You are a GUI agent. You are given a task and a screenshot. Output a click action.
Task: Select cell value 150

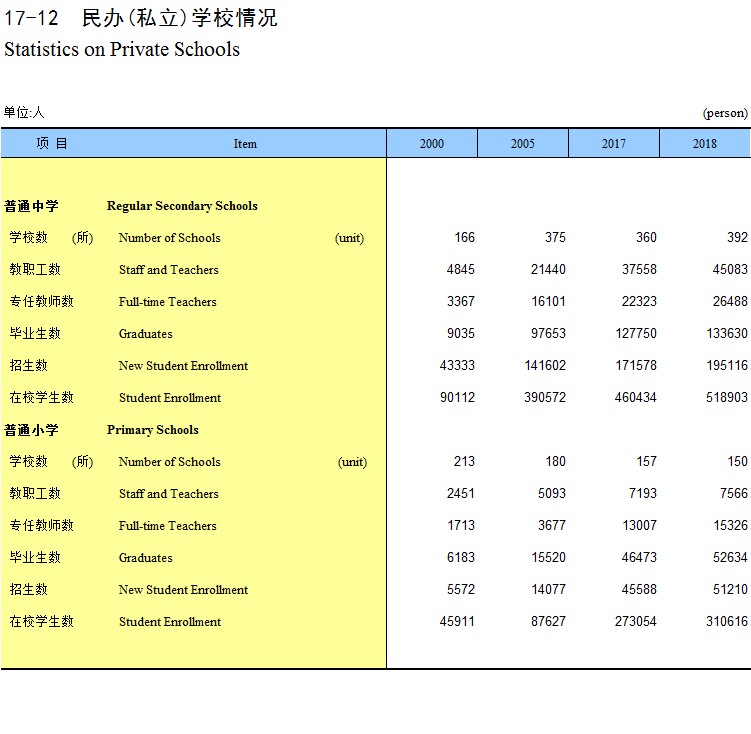tap(738, 462)
